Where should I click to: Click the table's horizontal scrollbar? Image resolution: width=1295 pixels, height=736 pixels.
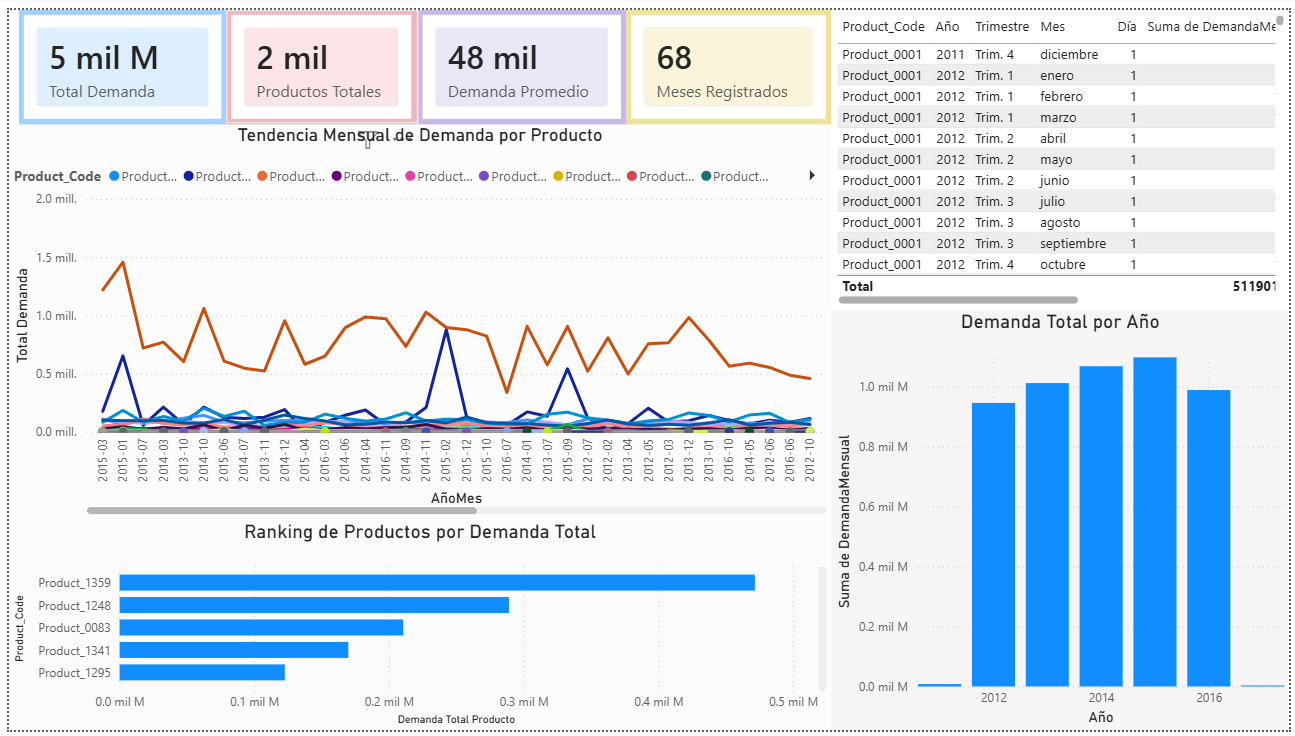958,299
